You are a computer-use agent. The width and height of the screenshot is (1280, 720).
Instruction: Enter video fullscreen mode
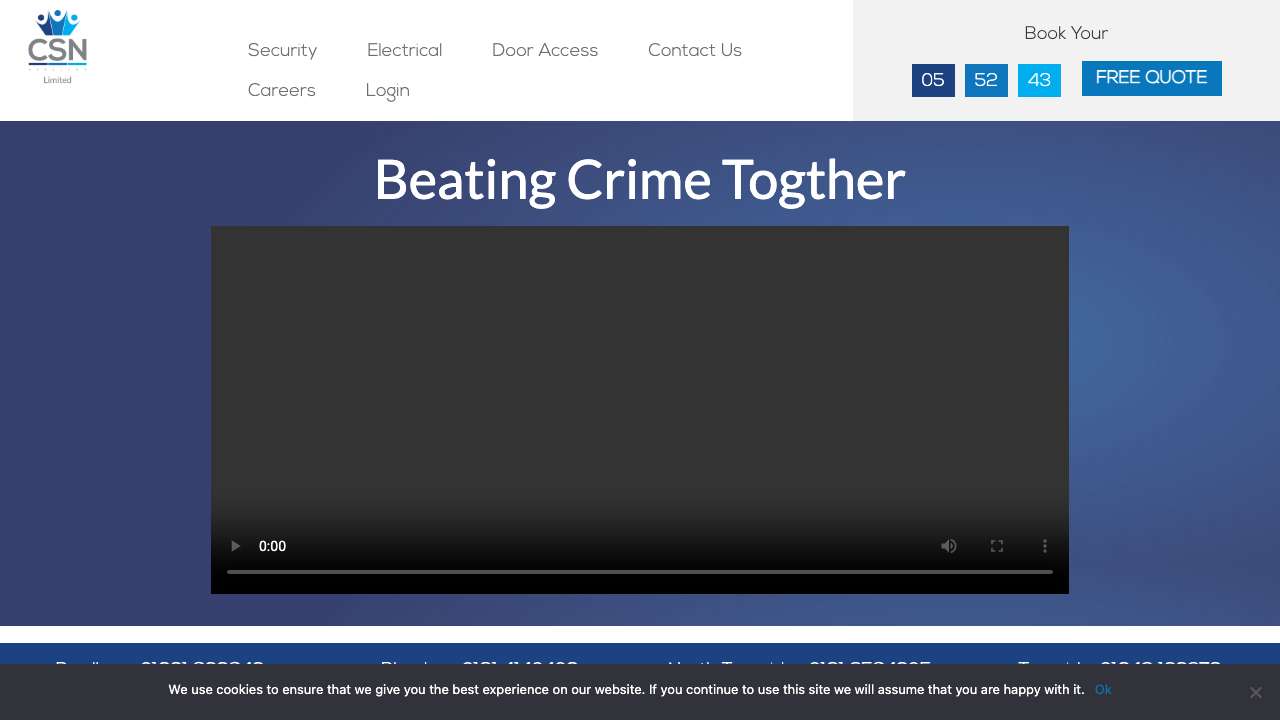tap(997, 546)
